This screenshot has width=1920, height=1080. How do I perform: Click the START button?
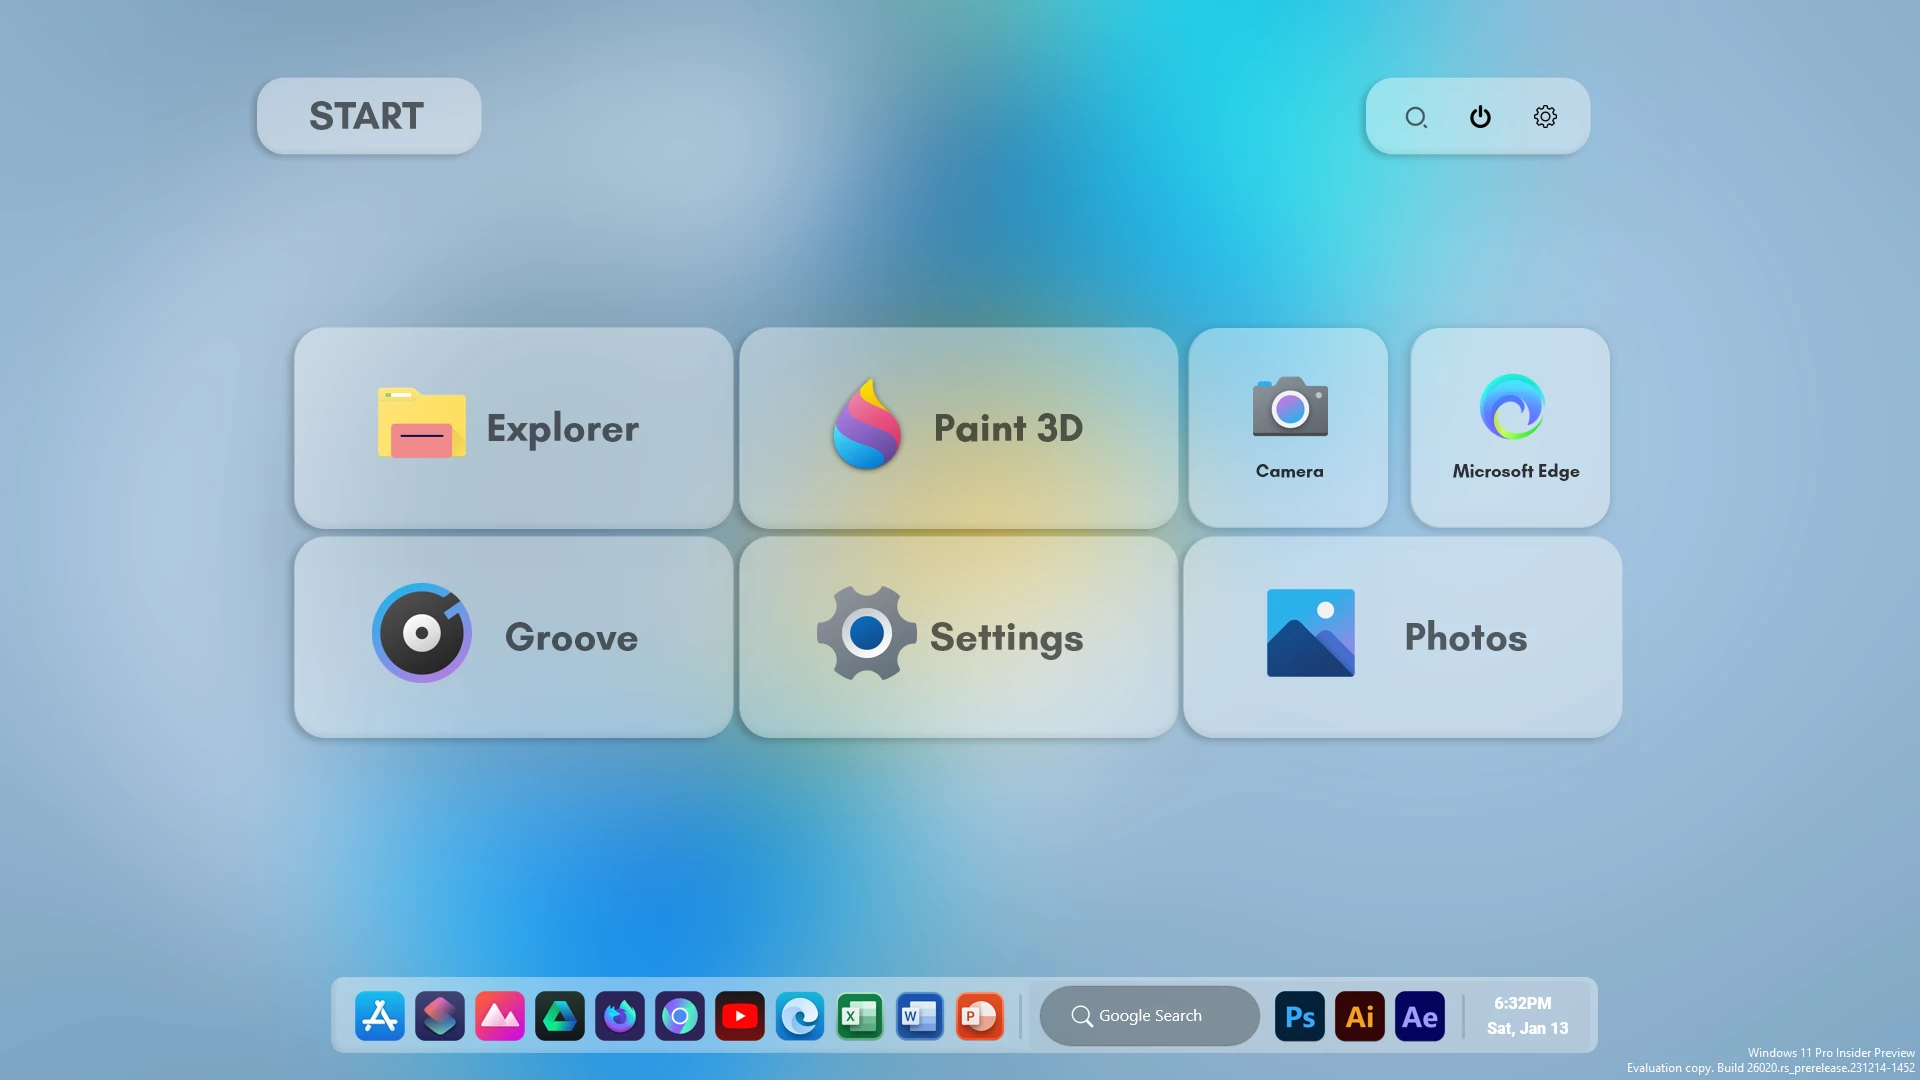369,116
